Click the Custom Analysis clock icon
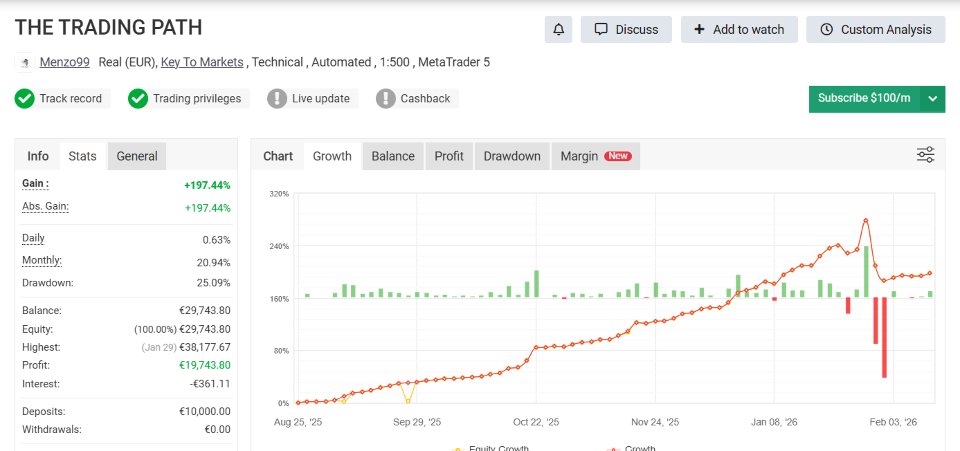960x451 pixels. pyautogui.click(x=826, y=29)
